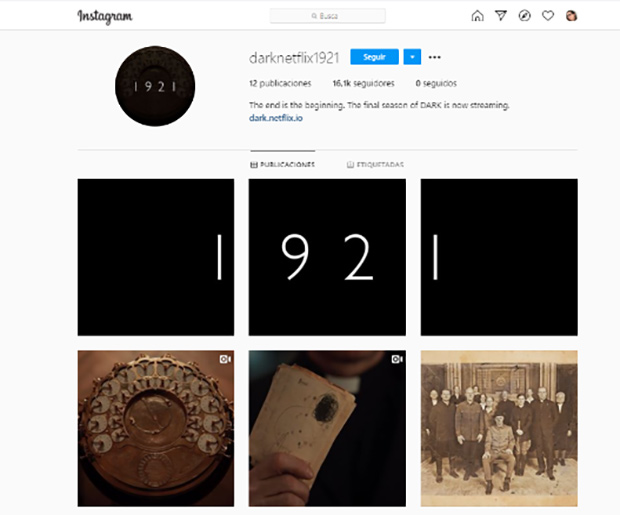This screenshot has height=515, width=620.
Task: Open the dark.netflix.io link
Action: click(276, 118)
